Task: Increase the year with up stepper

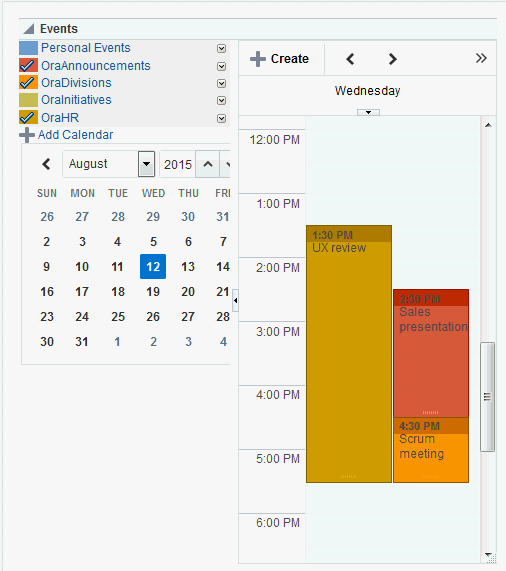Action: (208, 164)
